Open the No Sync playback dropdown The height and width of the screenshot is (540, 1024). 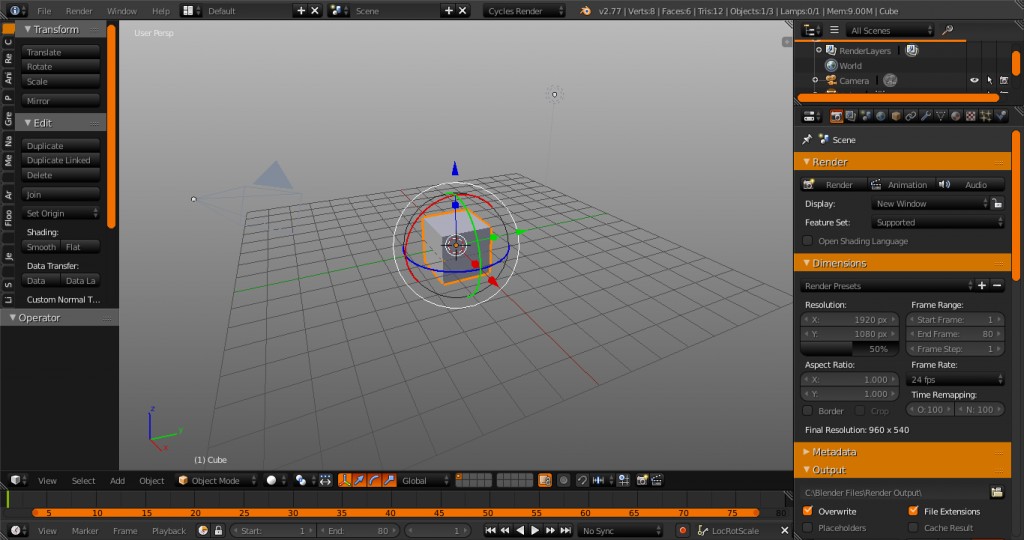(620, 531)
